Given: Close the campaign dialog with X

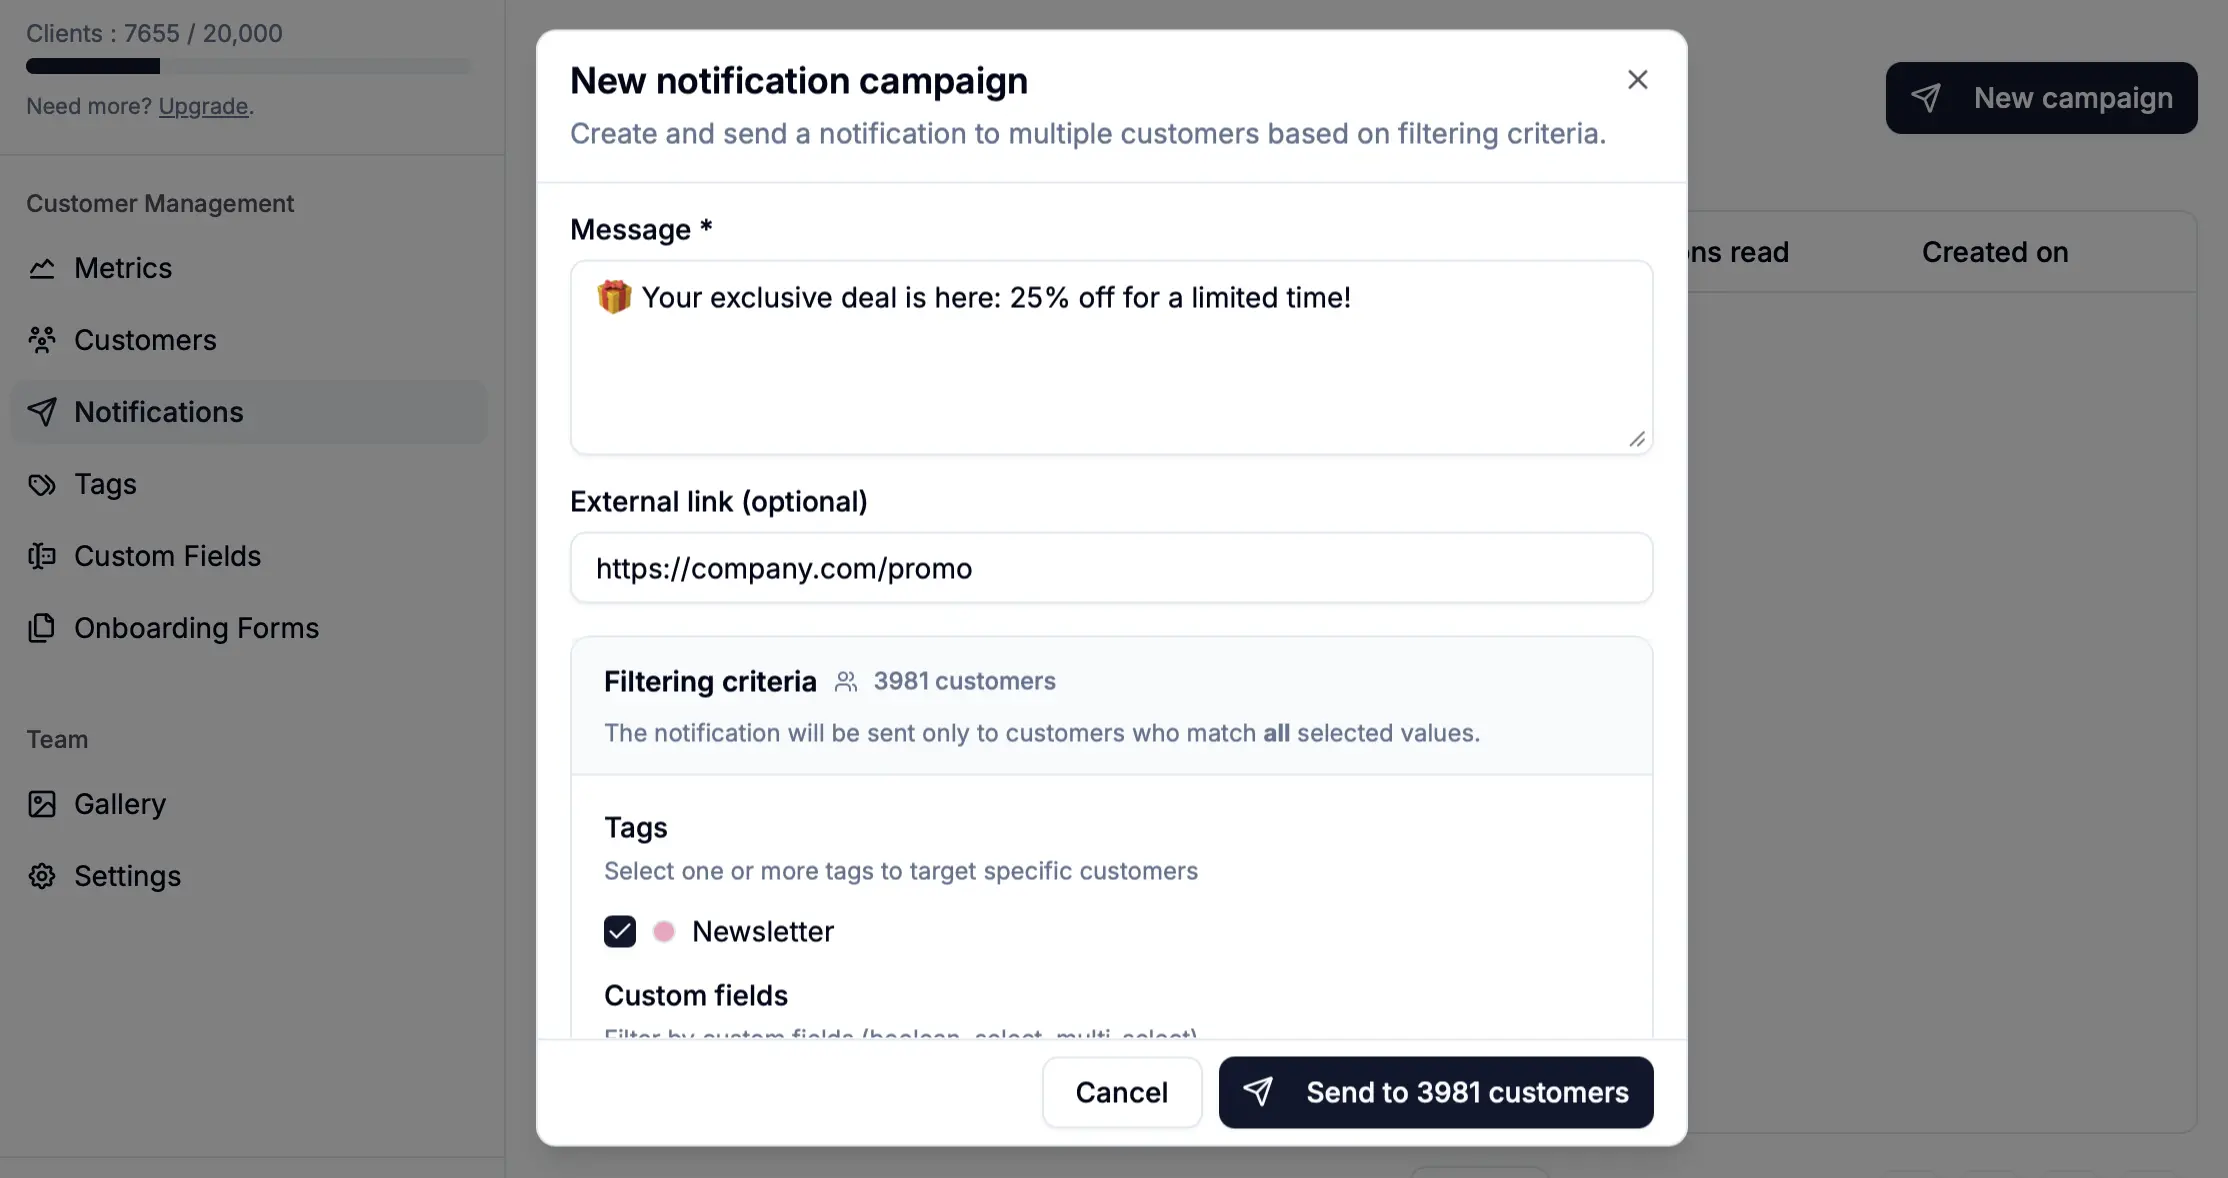Looking at the screenshot, I should [x=1637, y=80].
